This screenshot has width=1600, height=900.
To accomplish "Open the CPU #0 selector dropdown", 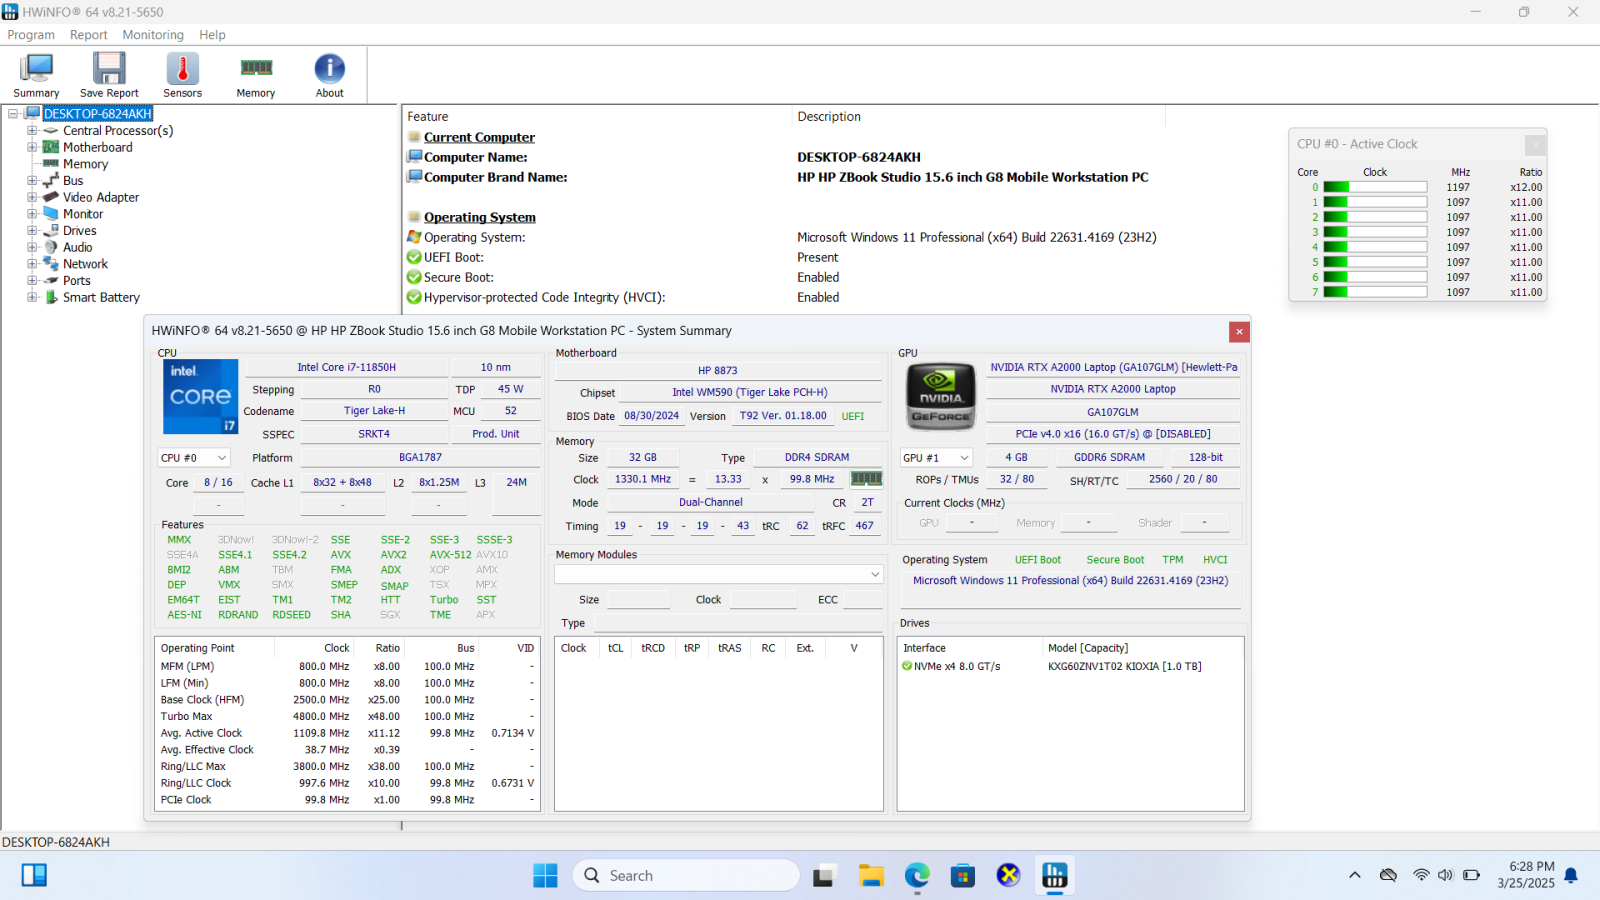I will (195, 458).
